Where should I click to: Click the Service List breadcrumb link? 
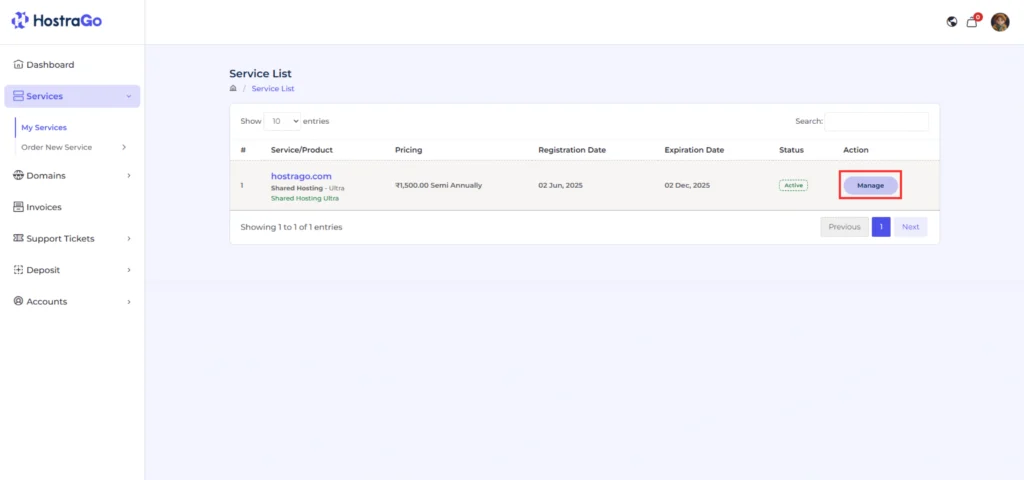pyautogui.click(x=273, y=88)
